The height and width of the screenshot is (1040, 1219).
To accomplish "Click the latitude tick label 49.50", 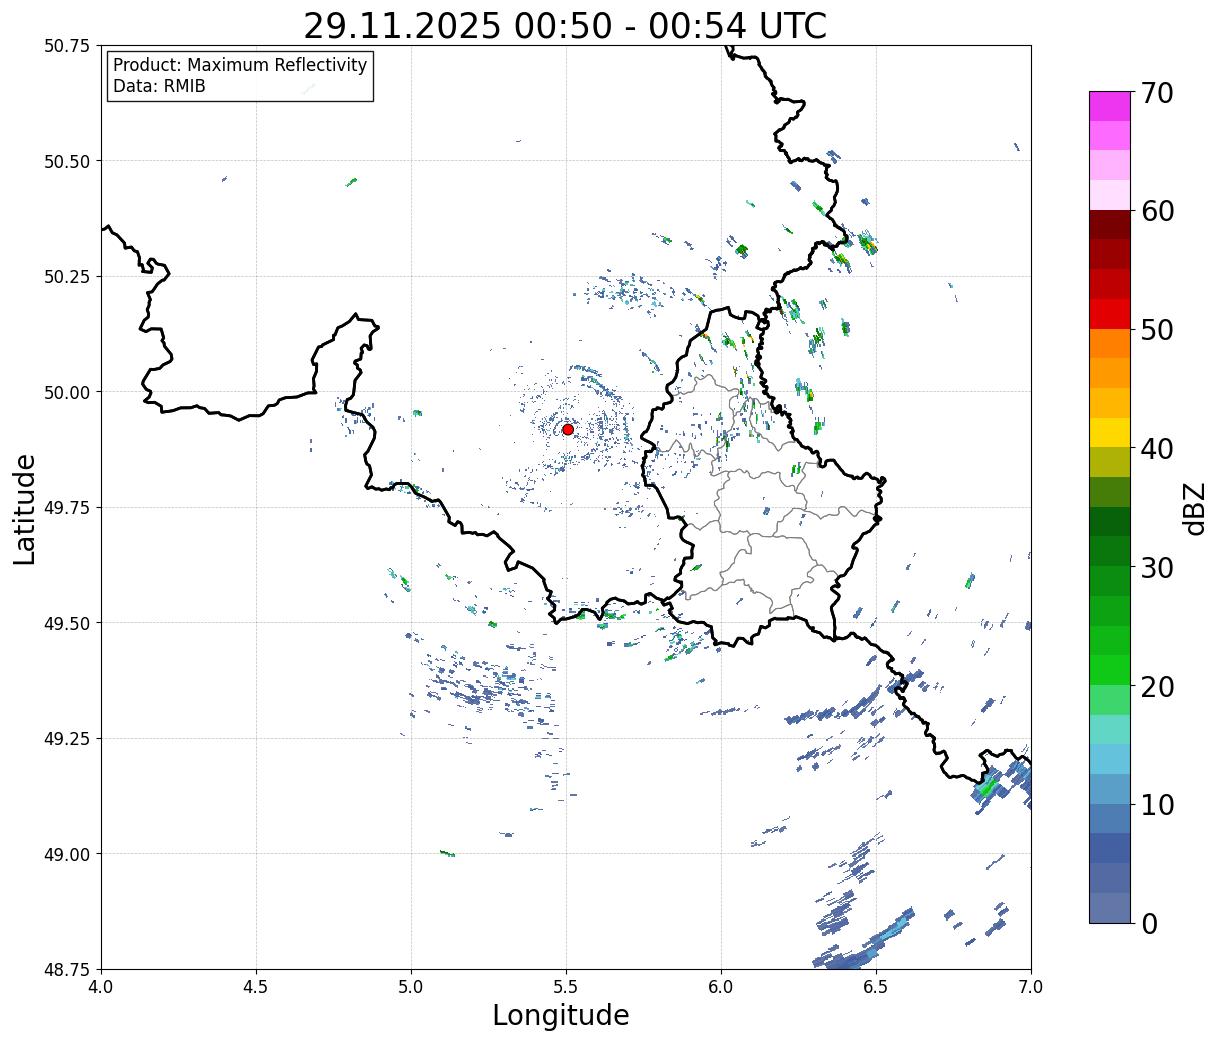I will 67,623.
